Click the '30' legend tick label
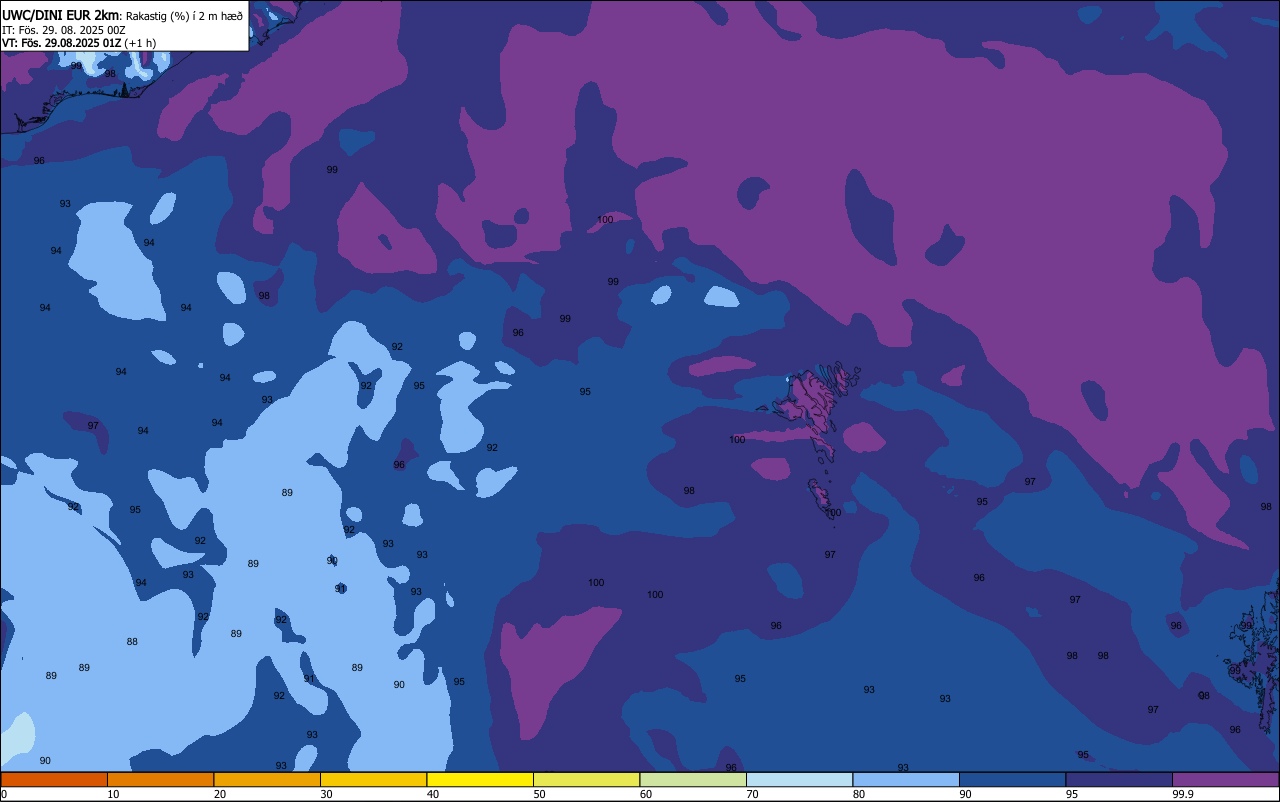Screen dimensions: 1280x802 tap(326, 794)
